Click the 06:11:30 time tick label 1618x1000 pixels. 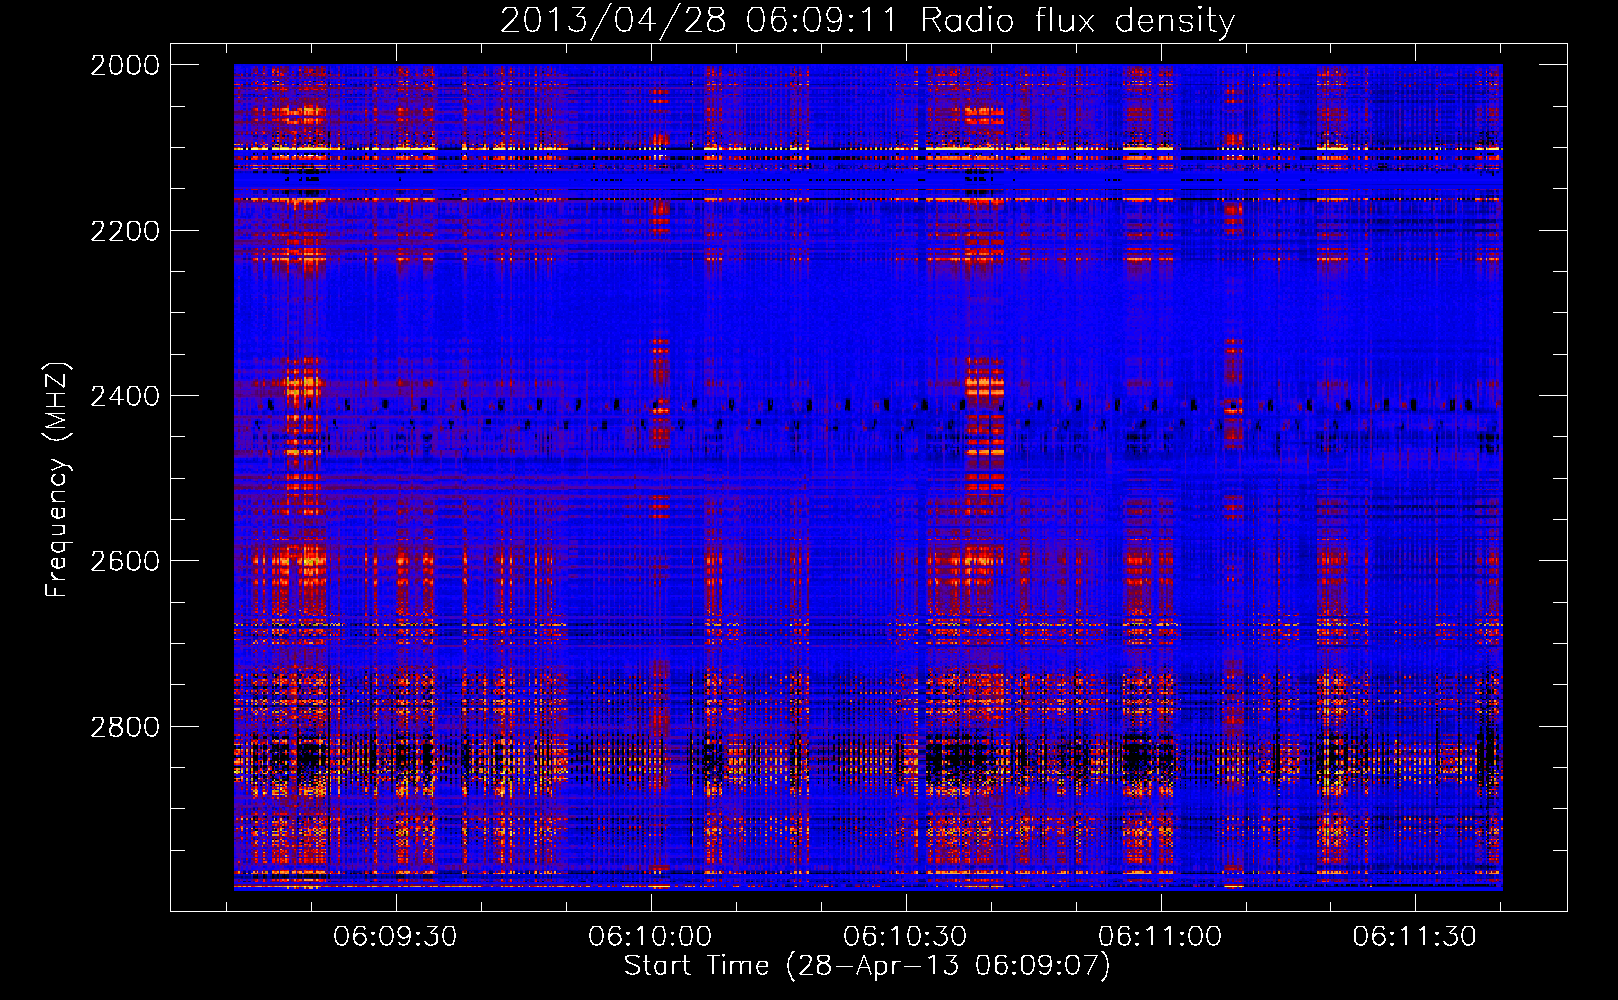pos(1415,936)
